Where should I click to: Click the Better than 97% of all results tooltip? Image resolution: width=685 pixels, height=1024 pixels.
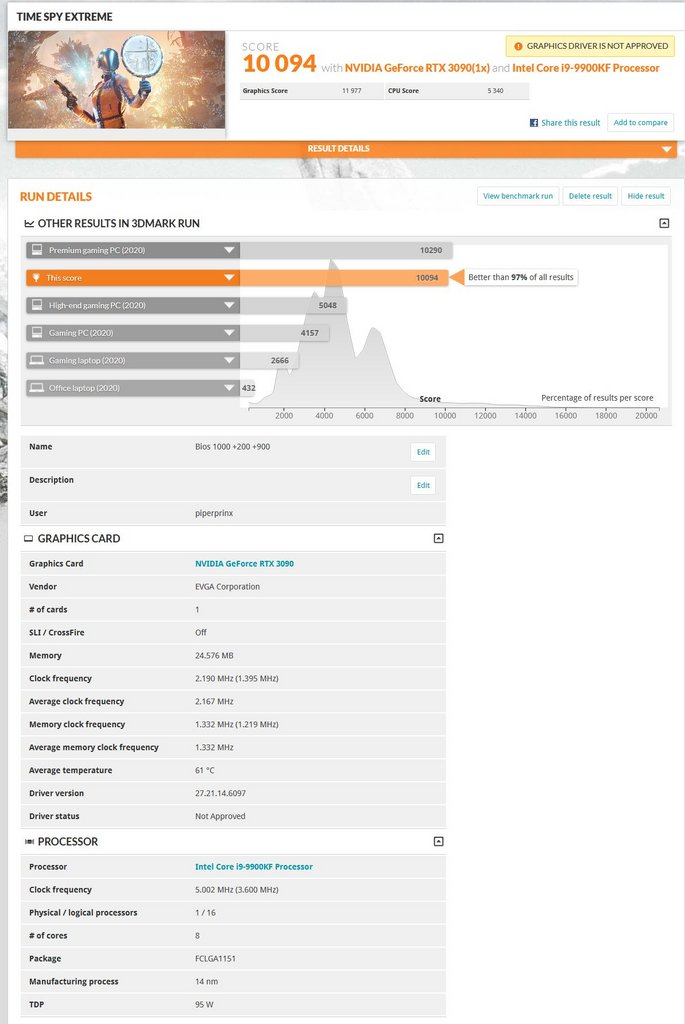click(520, 278)
